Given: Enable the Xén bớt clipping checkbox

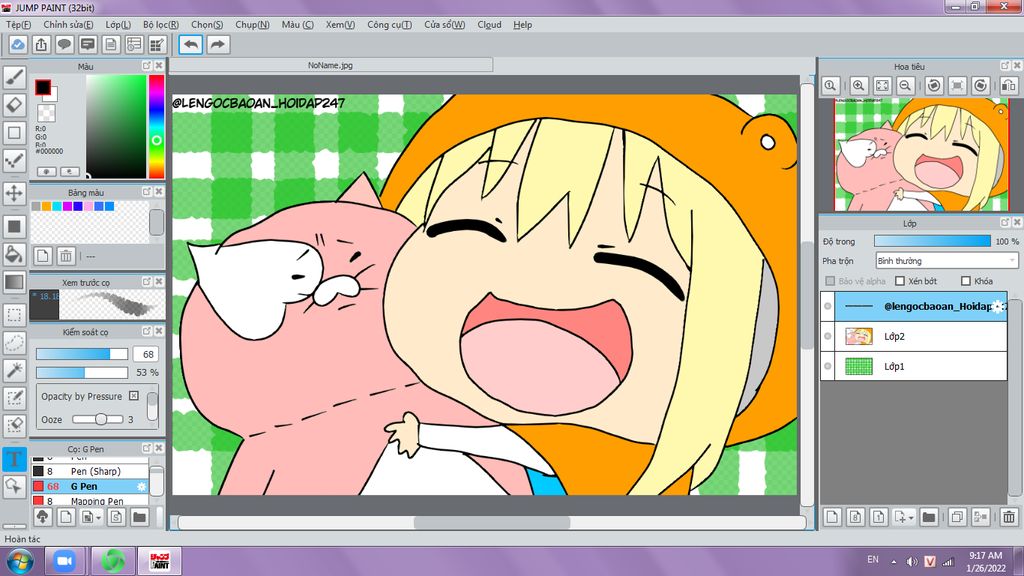Looking at the screenshot, I should click(900, 281).
